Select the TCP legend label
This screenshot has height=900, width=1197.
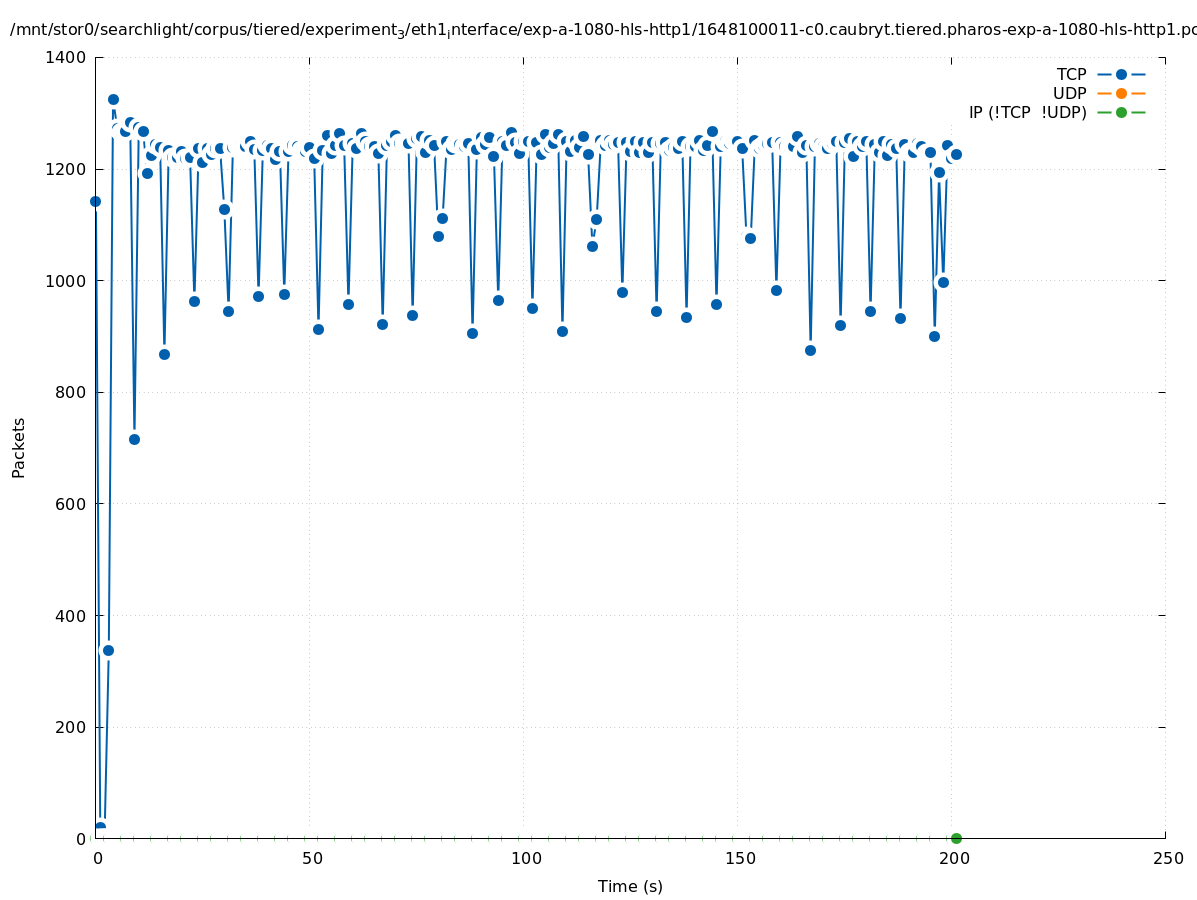[1071, 74]
